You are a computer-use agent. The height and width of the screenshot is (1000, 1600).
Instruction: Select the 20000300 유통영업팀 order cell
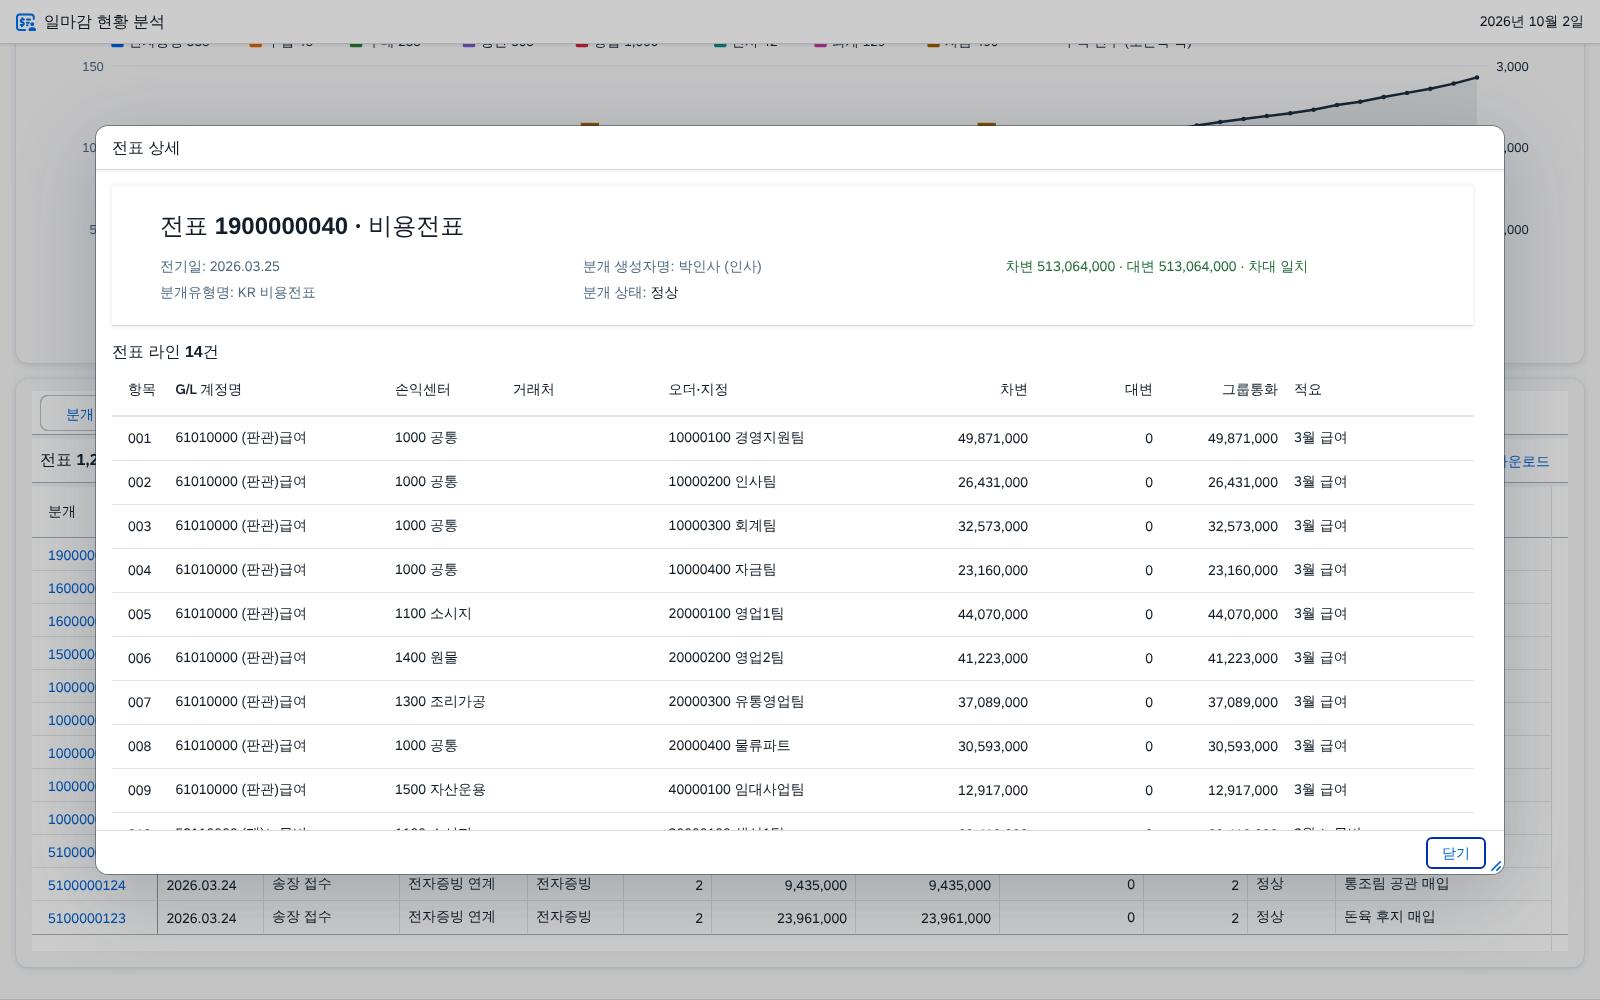tap(736, 702)
